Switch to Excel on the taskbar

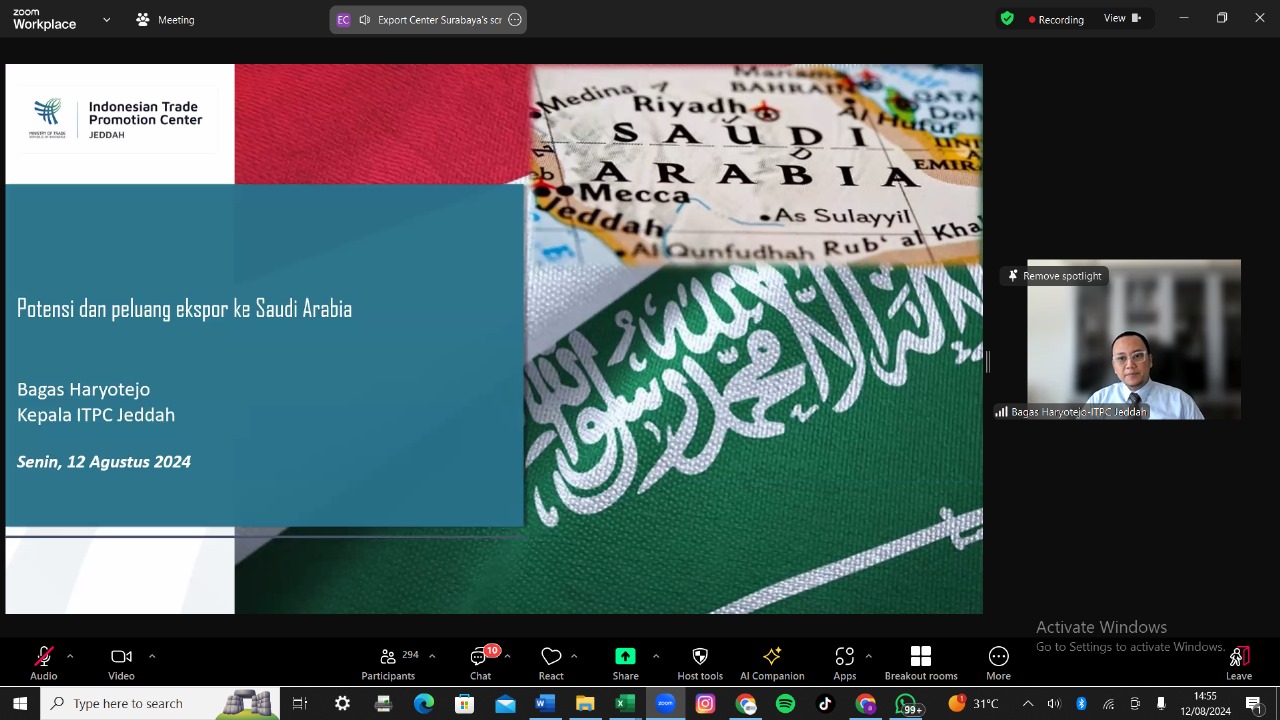(x=625, y=703)
